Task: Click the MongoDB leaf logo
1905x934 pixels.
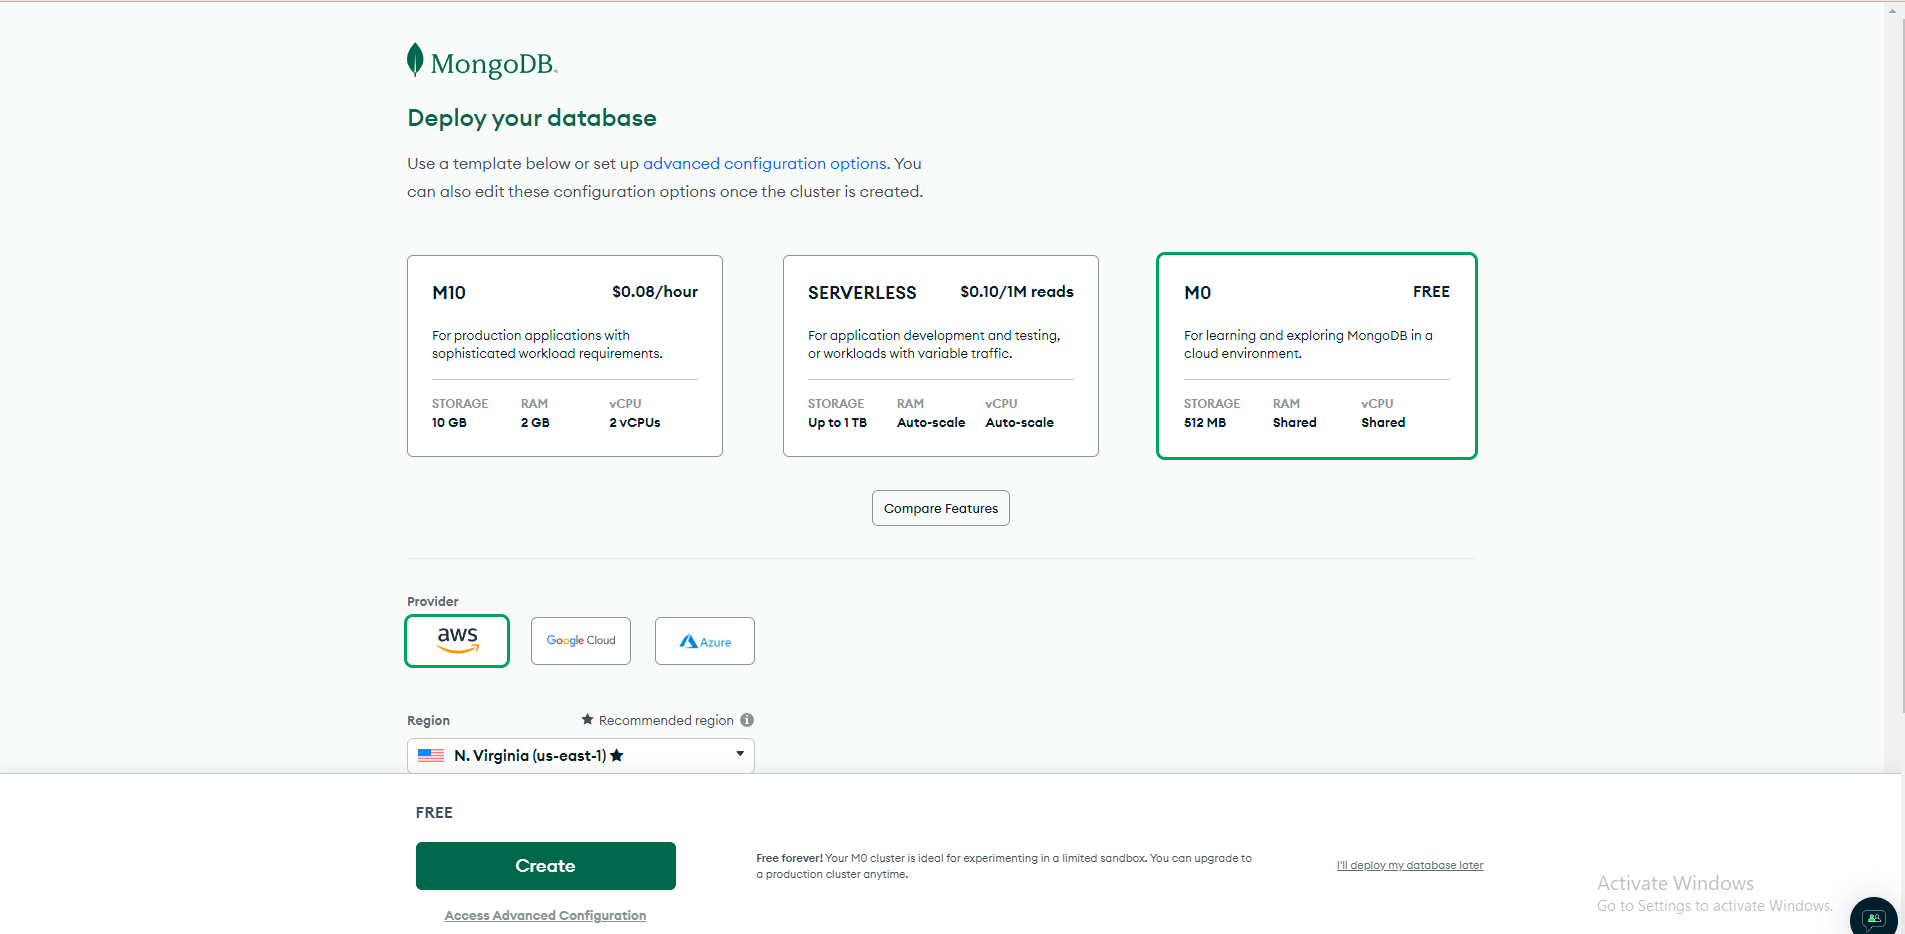Action: point(414,58)
